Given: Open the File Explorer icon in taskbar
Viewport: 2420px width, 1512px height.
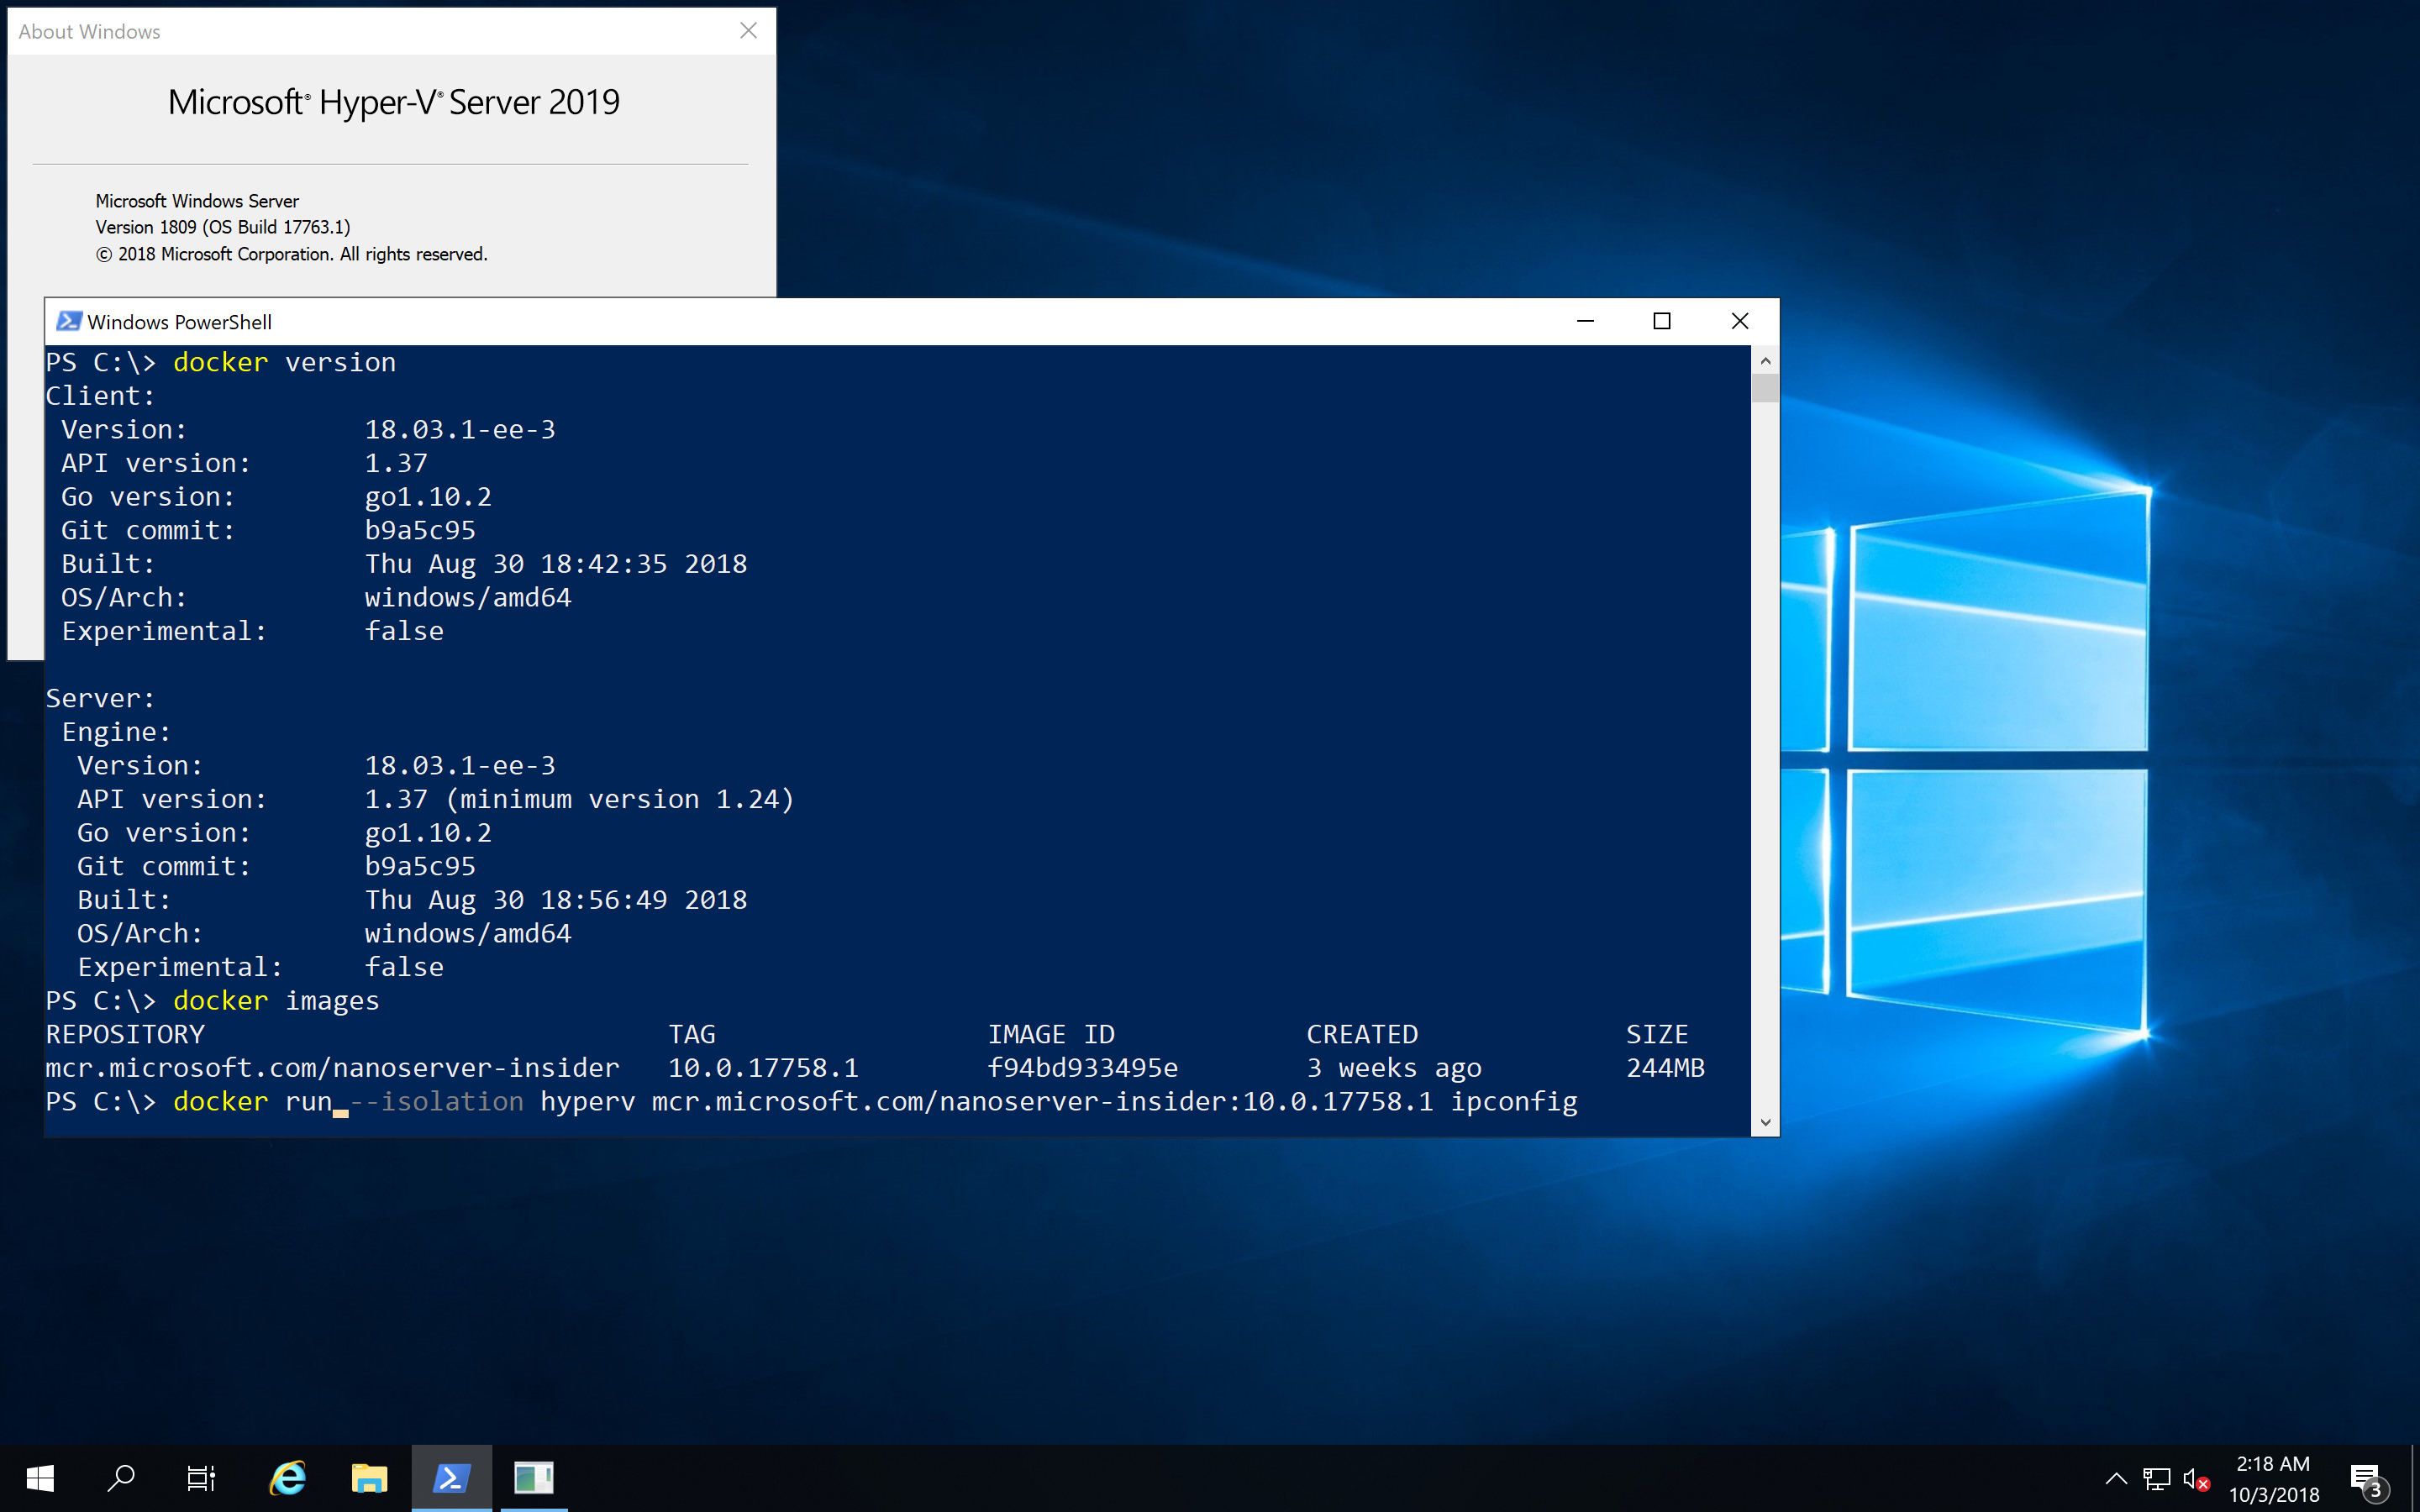Looking at the screenshot, I should click(366, 1478).
